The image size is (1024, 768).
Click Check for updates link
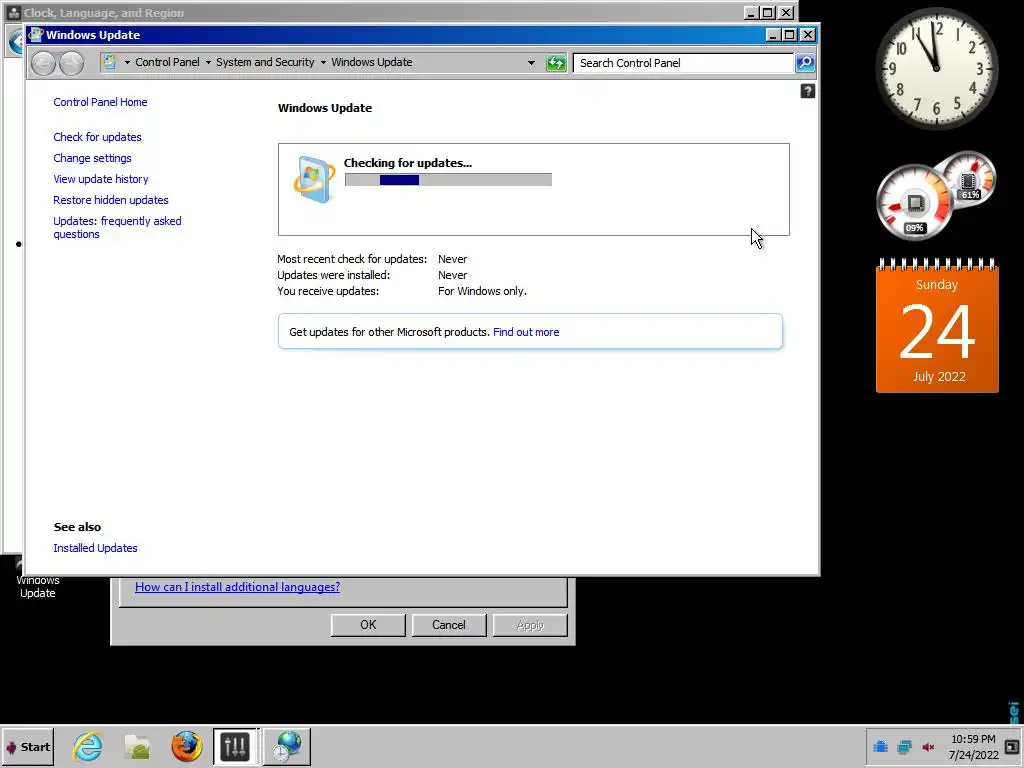tap(97, 137)
